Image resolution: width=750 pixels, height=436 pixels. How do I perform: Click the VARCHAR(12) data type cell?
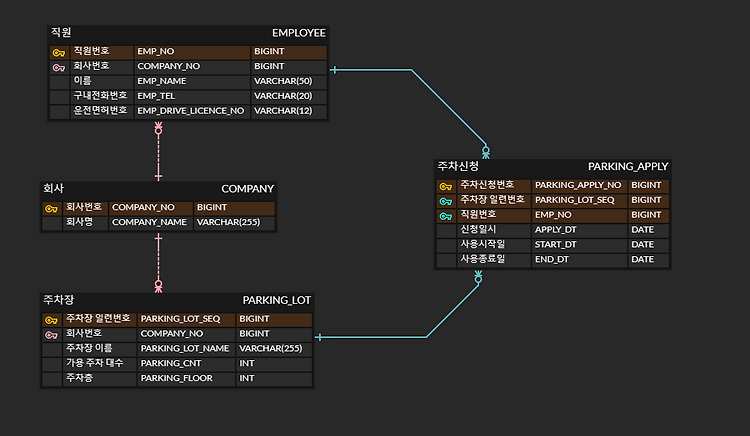pyautogui.click(x=288, y=111)
